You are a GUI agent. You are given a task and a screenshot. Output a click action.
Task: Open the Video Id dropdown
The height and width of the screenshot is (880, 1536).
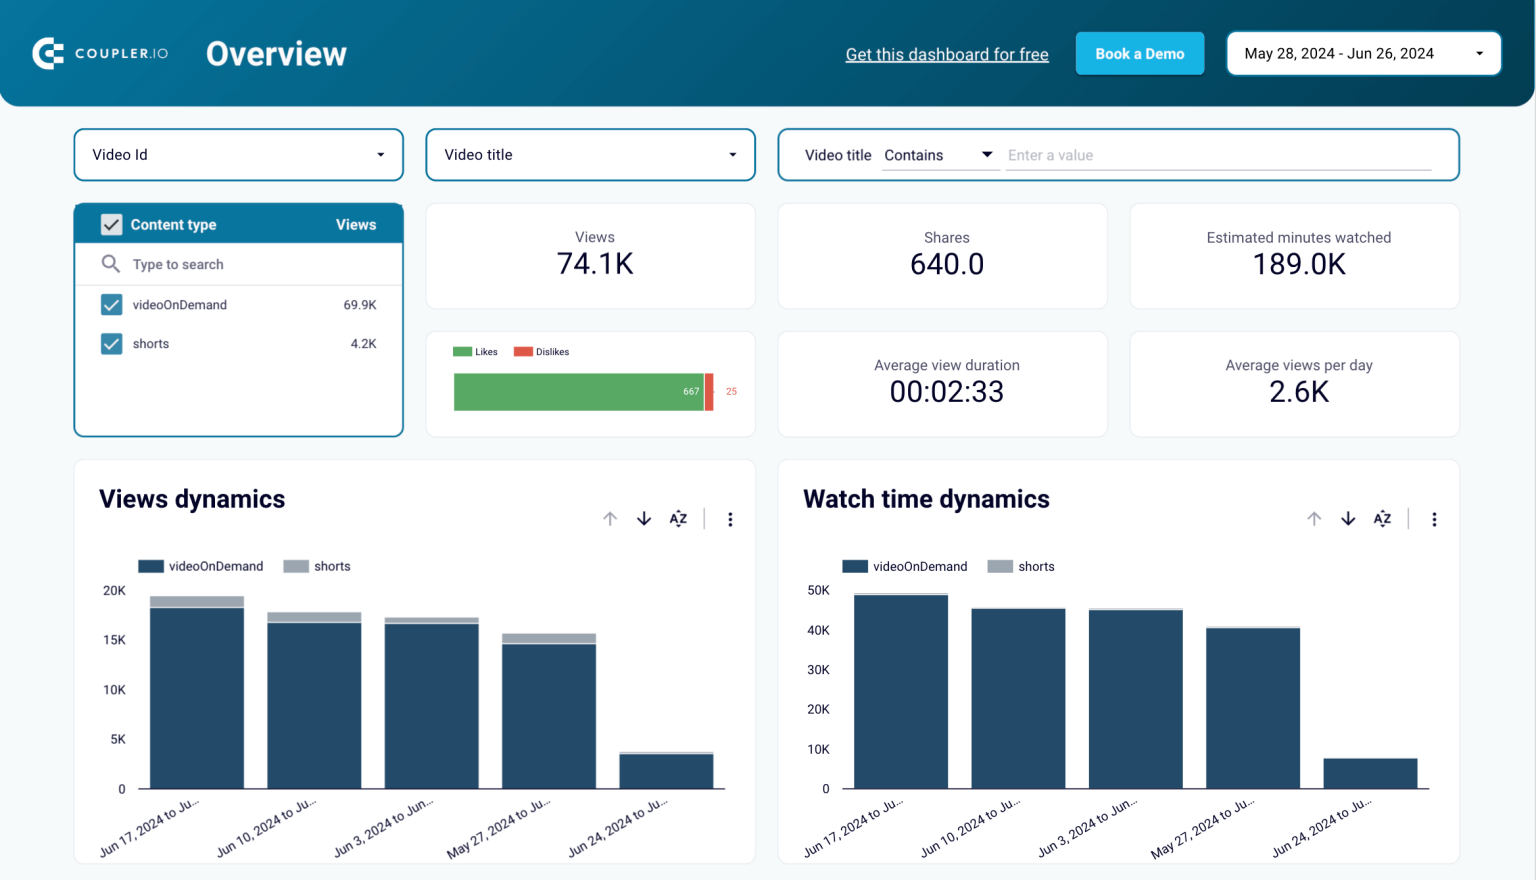[238, 155]
